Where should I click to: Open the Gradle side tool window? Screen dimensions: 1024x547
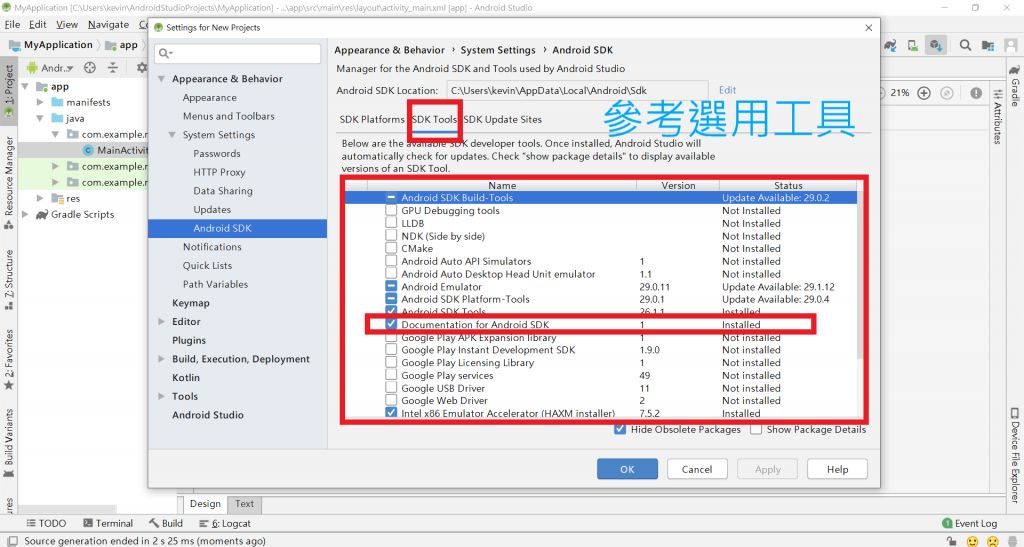pyautogui.click(x=1014, y=87)
